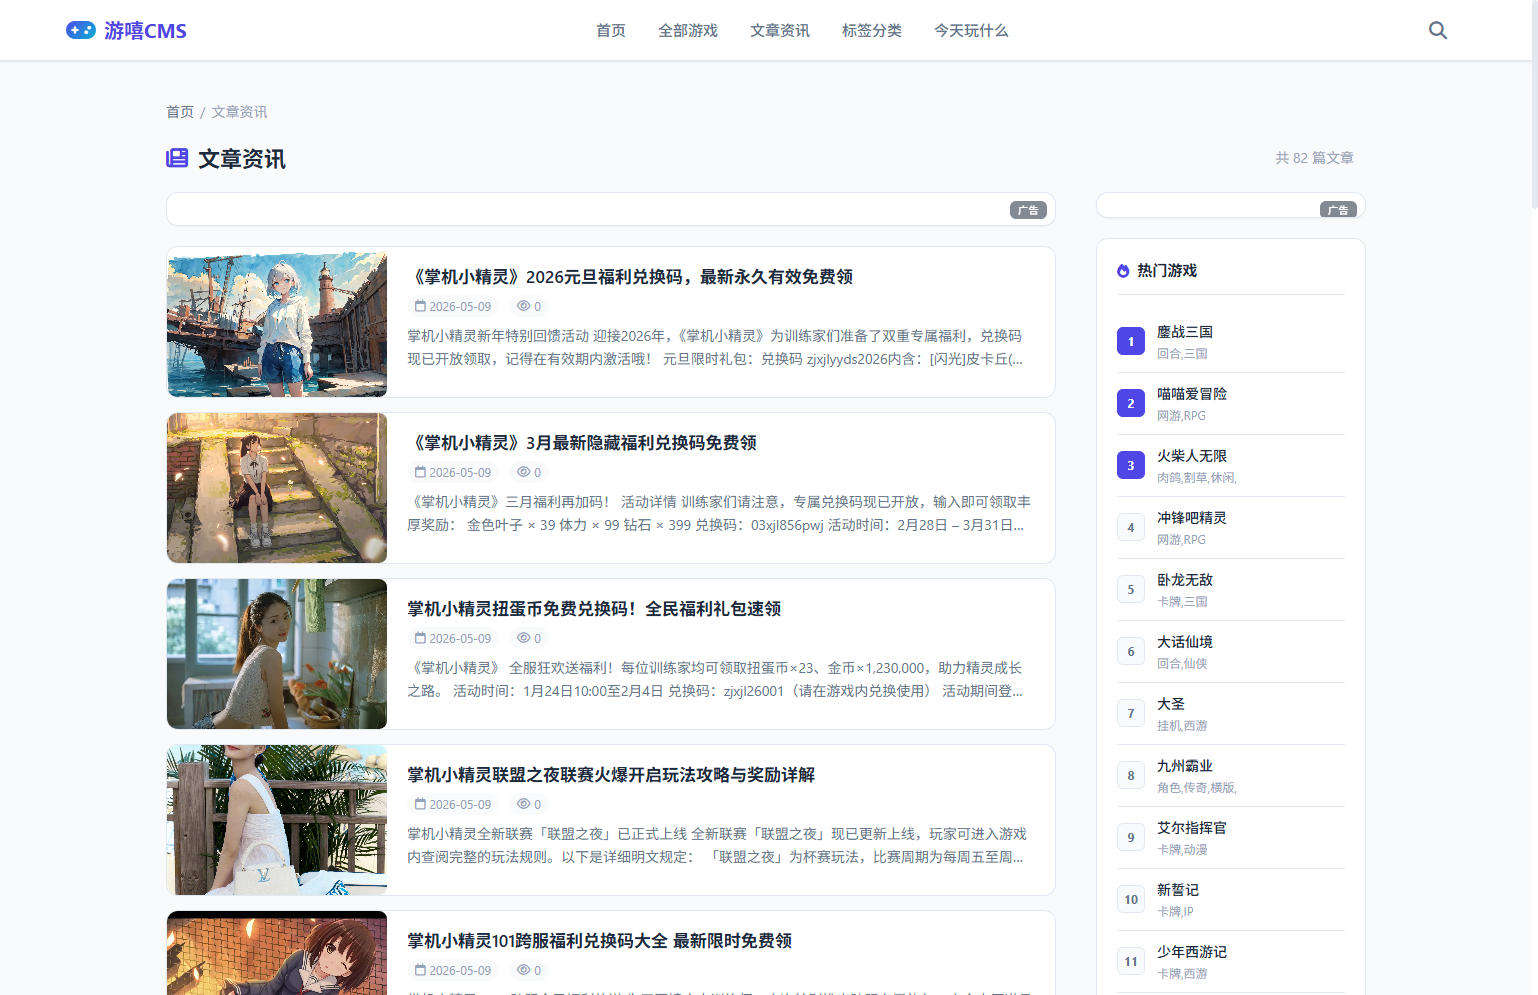Click the brown-haired anime girl thumbnail

pyautogui.click(x=277, y=953)
